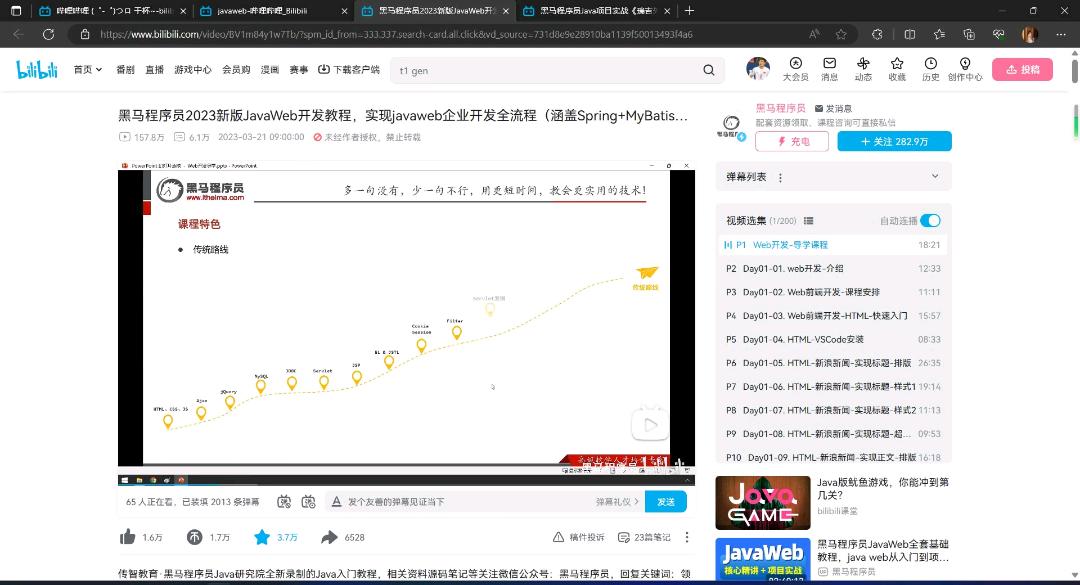
Task: Click the search magnifier icon
Action: [709, 70]
